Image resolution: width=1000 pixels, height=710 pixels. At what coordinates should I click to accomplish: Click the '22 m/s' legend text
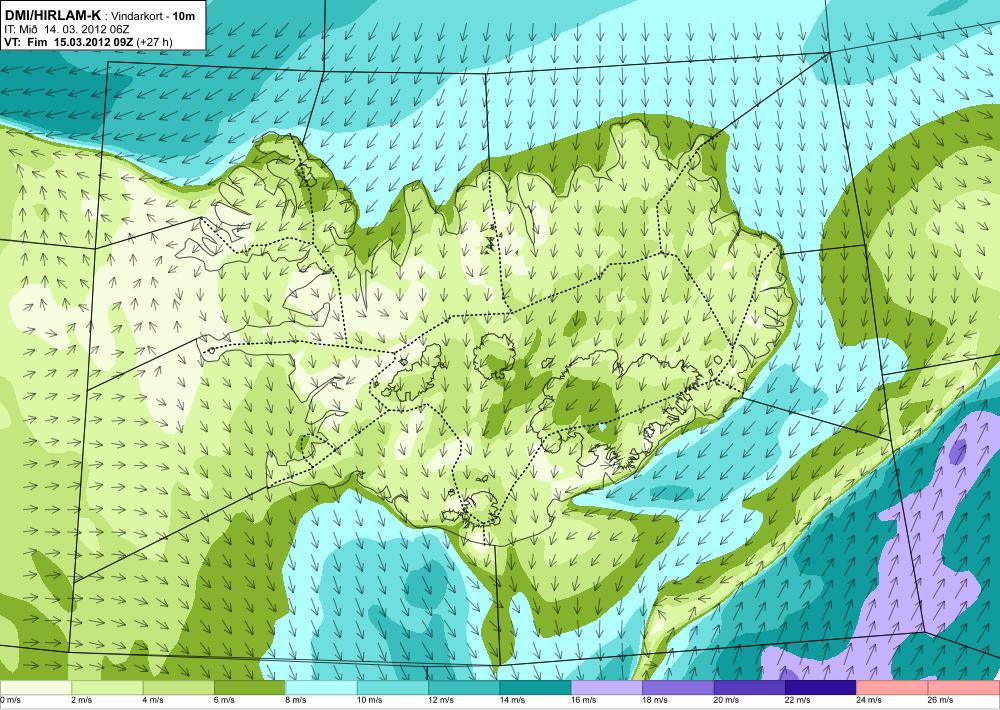(x=798, y=700)
